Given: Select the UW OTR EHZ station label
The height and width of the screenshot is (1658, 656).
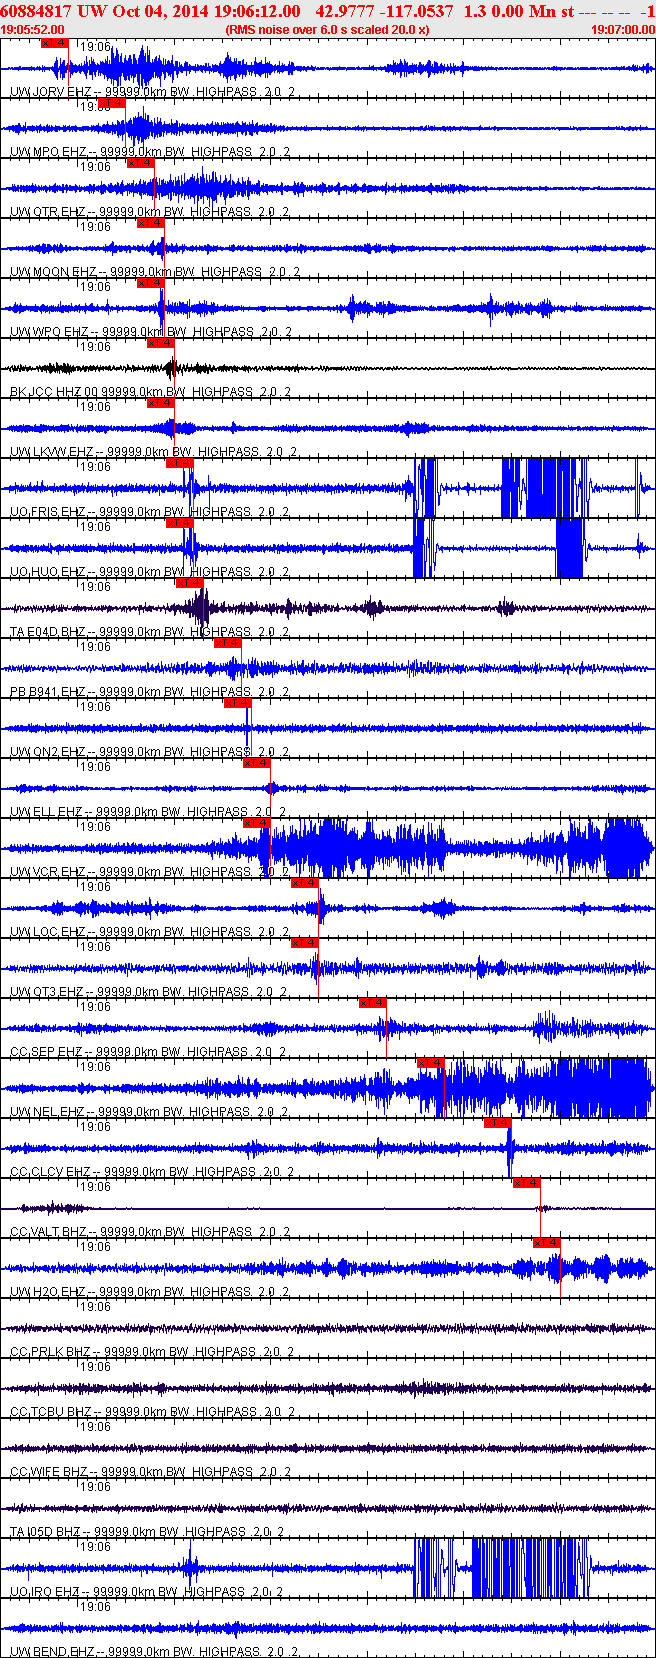Looking at the screenshot, I should click(x=149, y=212).
